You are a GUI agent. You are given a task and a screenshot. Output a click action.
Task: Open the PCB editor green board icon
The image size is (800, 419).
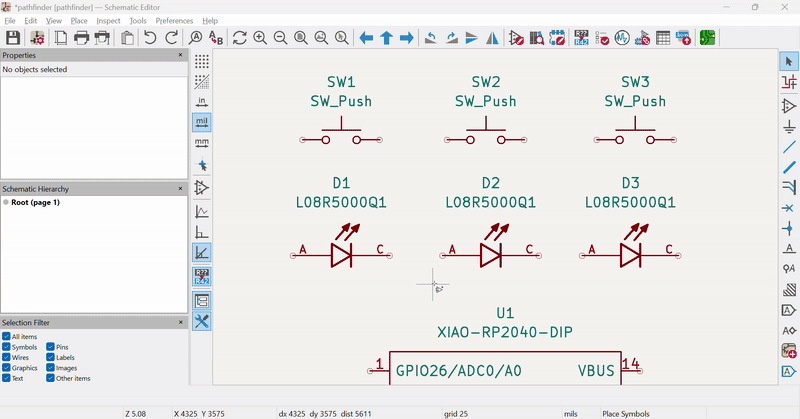pyautogui.click(x=708, y=38)
